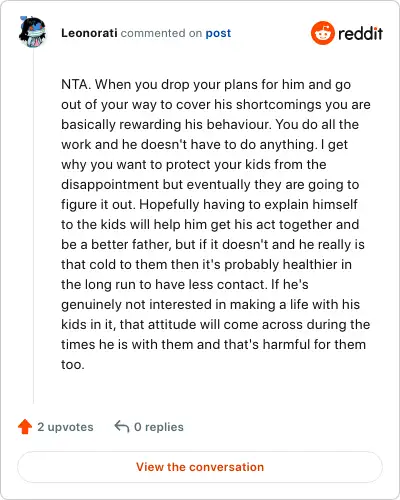Click the "reddit" wordmark text
Screen dimensions: 400x500
click(x=360, y=33)
